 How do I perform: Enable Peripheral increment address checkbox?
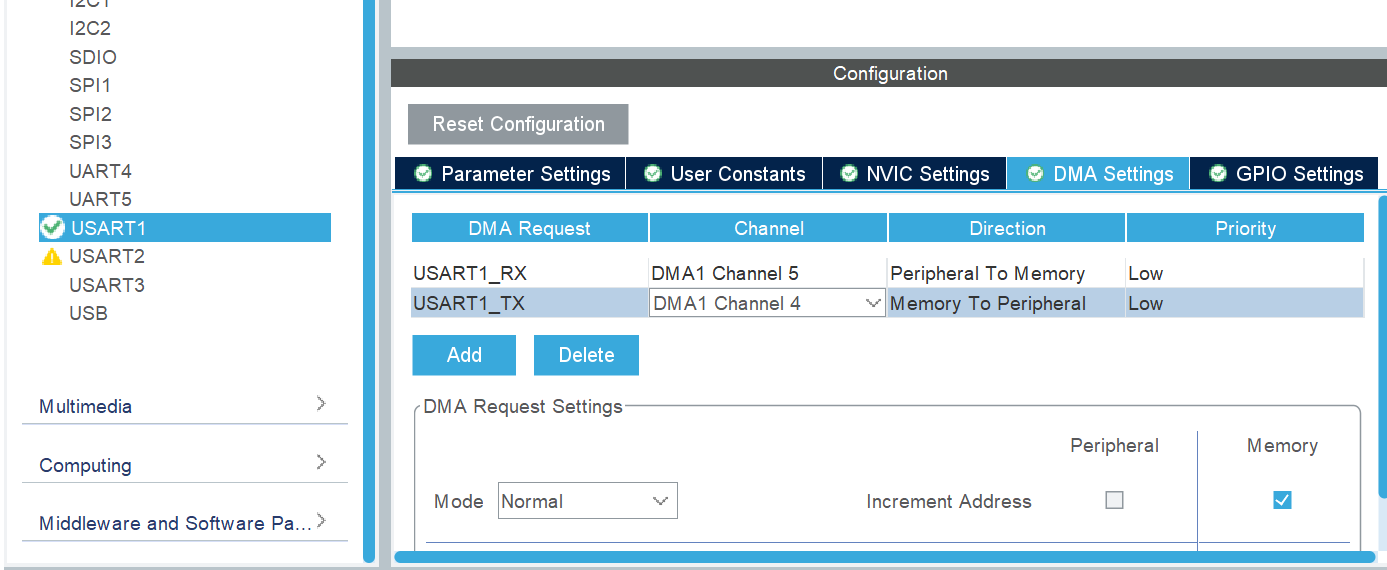1114,500
